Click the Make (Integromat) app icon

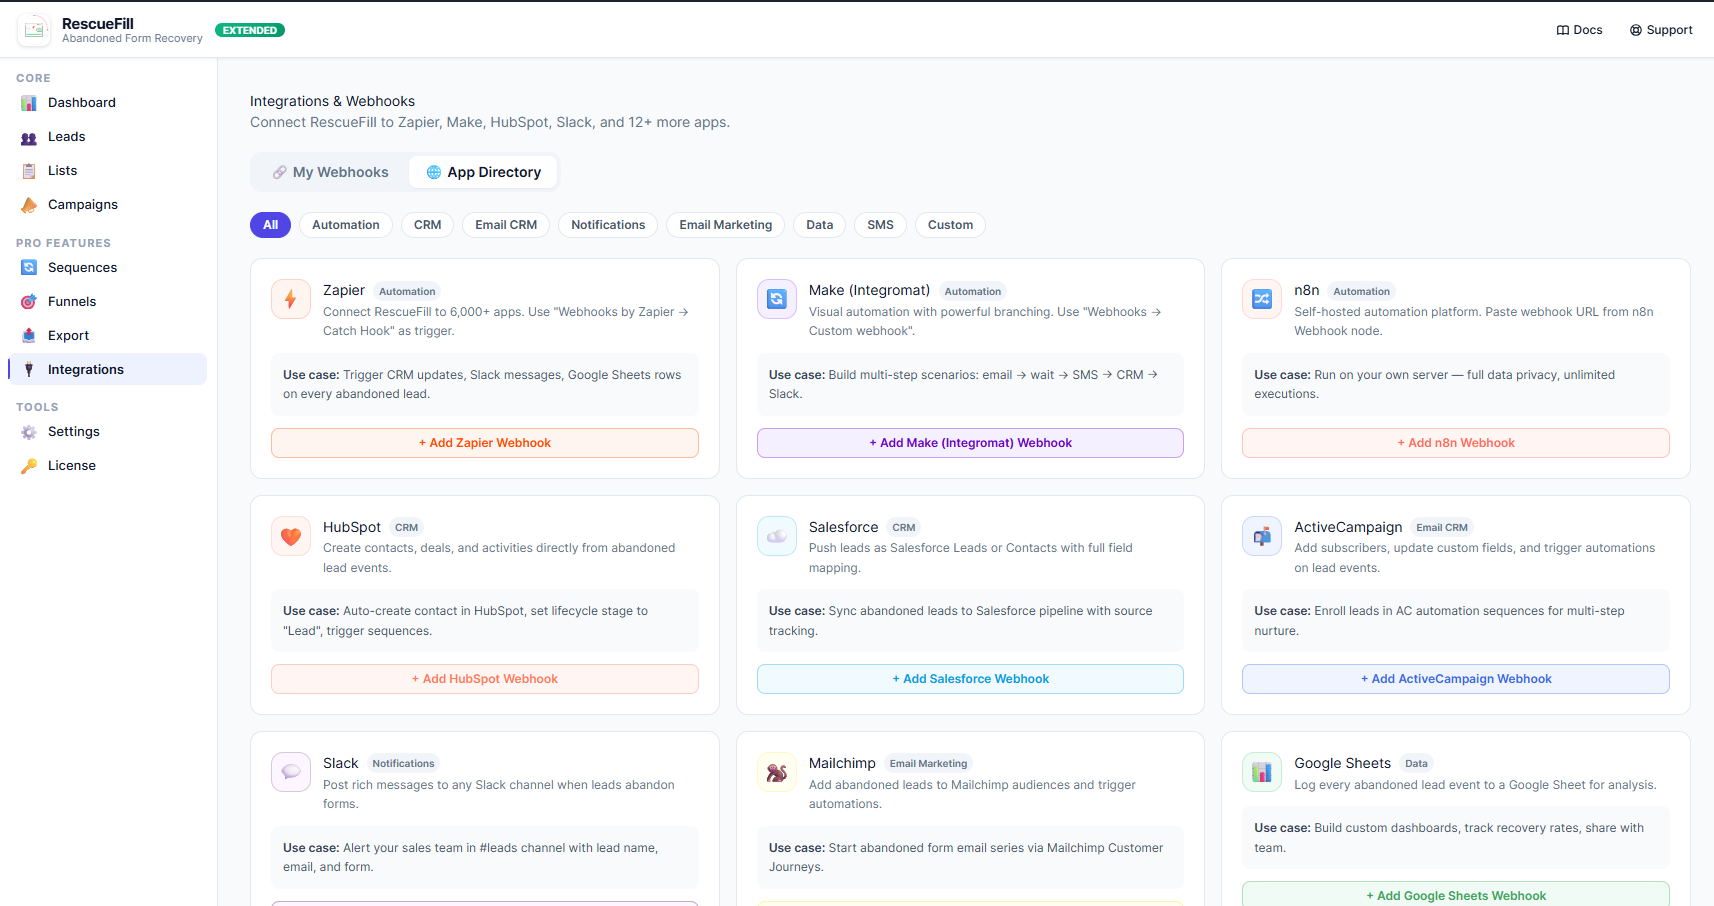(776, 298)
